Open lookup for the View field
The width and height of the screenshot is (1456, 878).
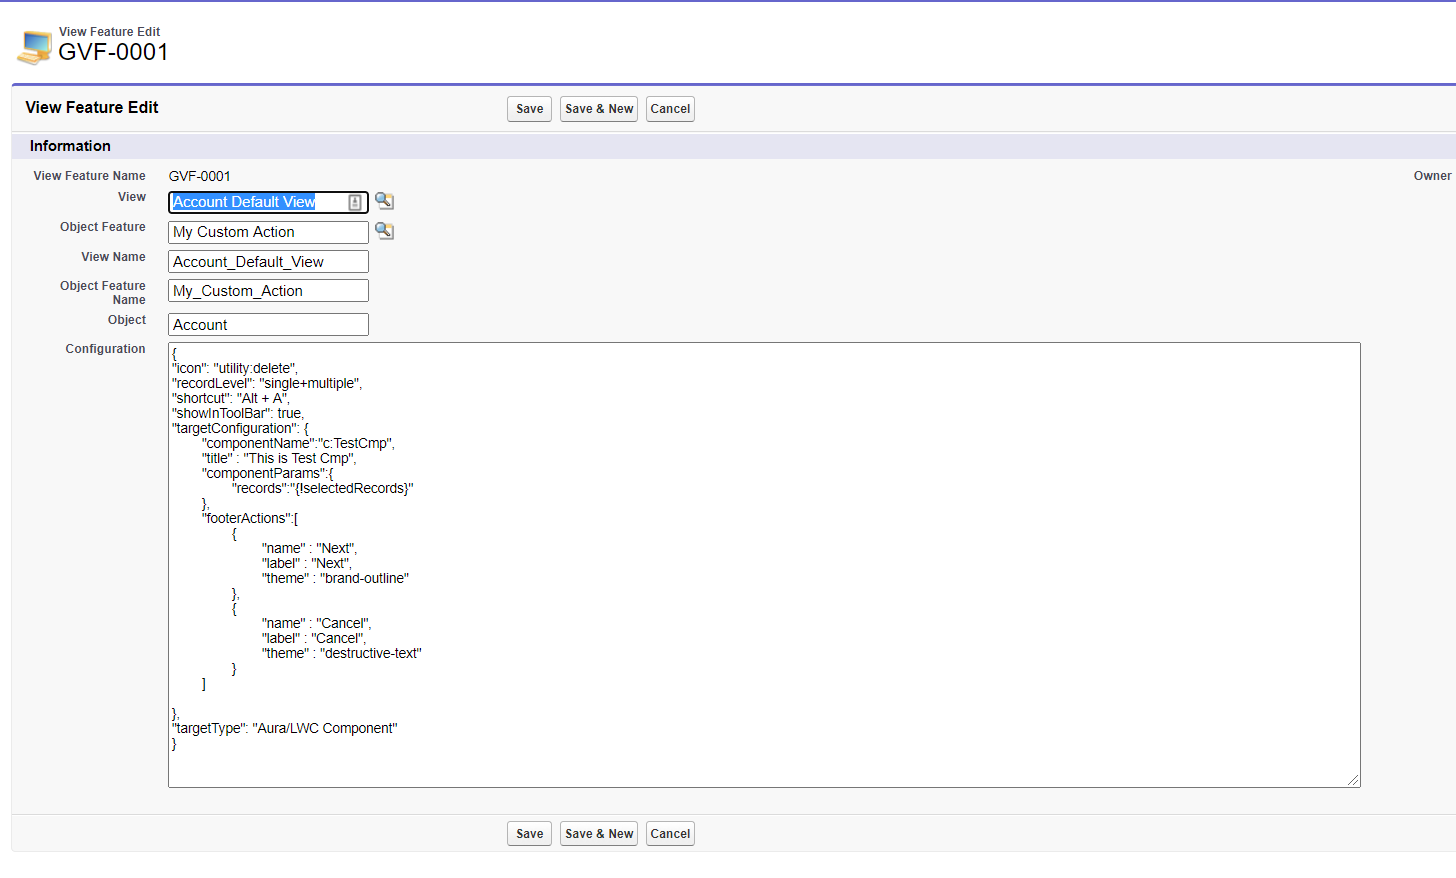click(384, 201)
